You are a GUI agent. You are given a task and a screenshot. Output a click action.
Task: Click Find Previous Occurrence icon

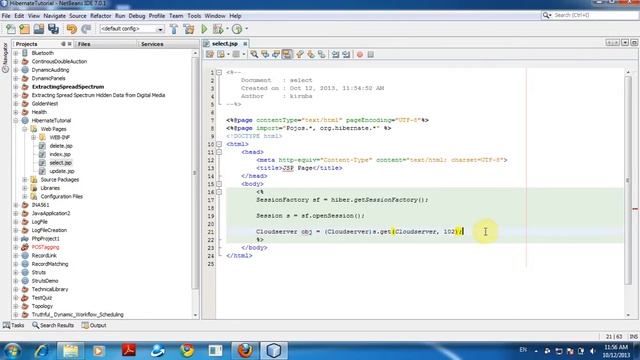(x=265, y=54)
